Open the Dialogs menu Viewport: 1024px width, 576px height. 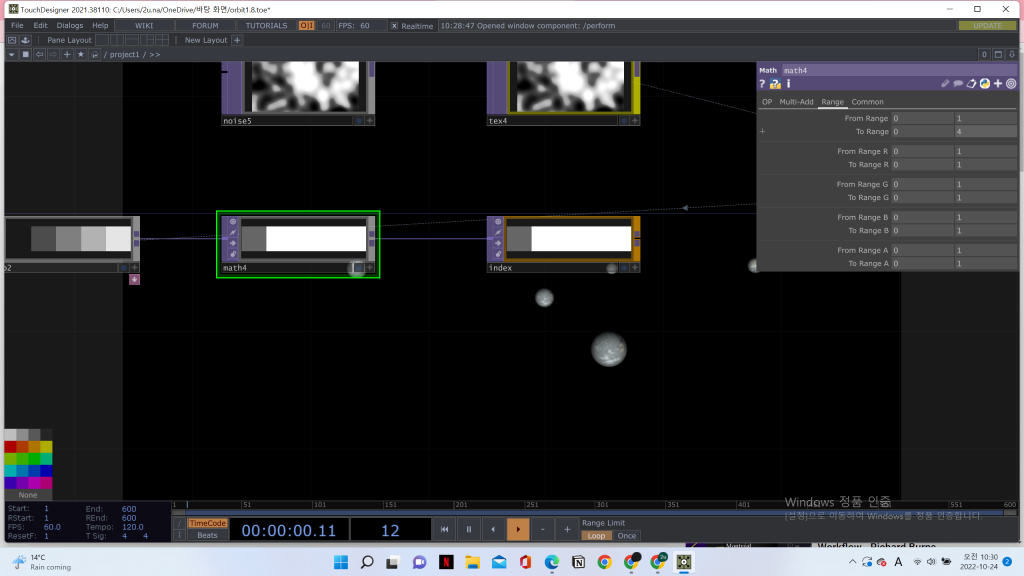click(x=70, y=25)
